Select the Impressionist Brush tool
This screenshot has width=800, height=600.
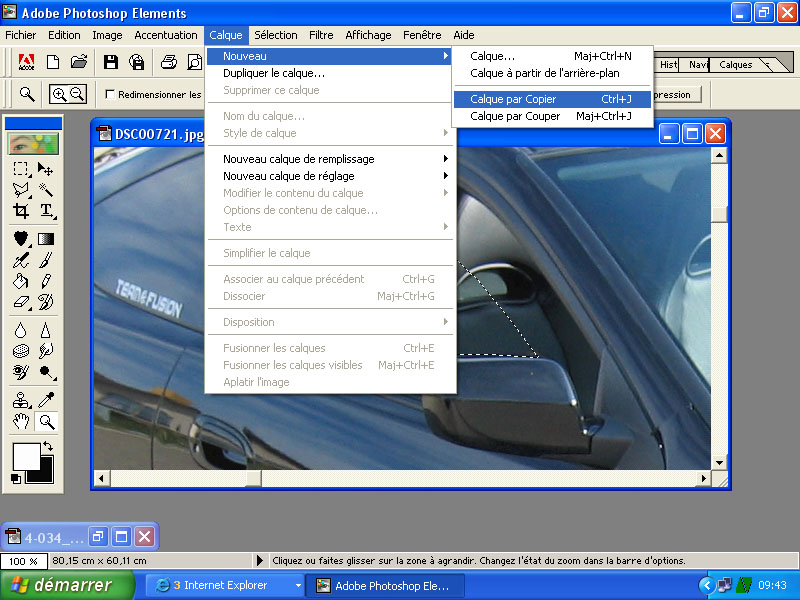coord(46,302)
